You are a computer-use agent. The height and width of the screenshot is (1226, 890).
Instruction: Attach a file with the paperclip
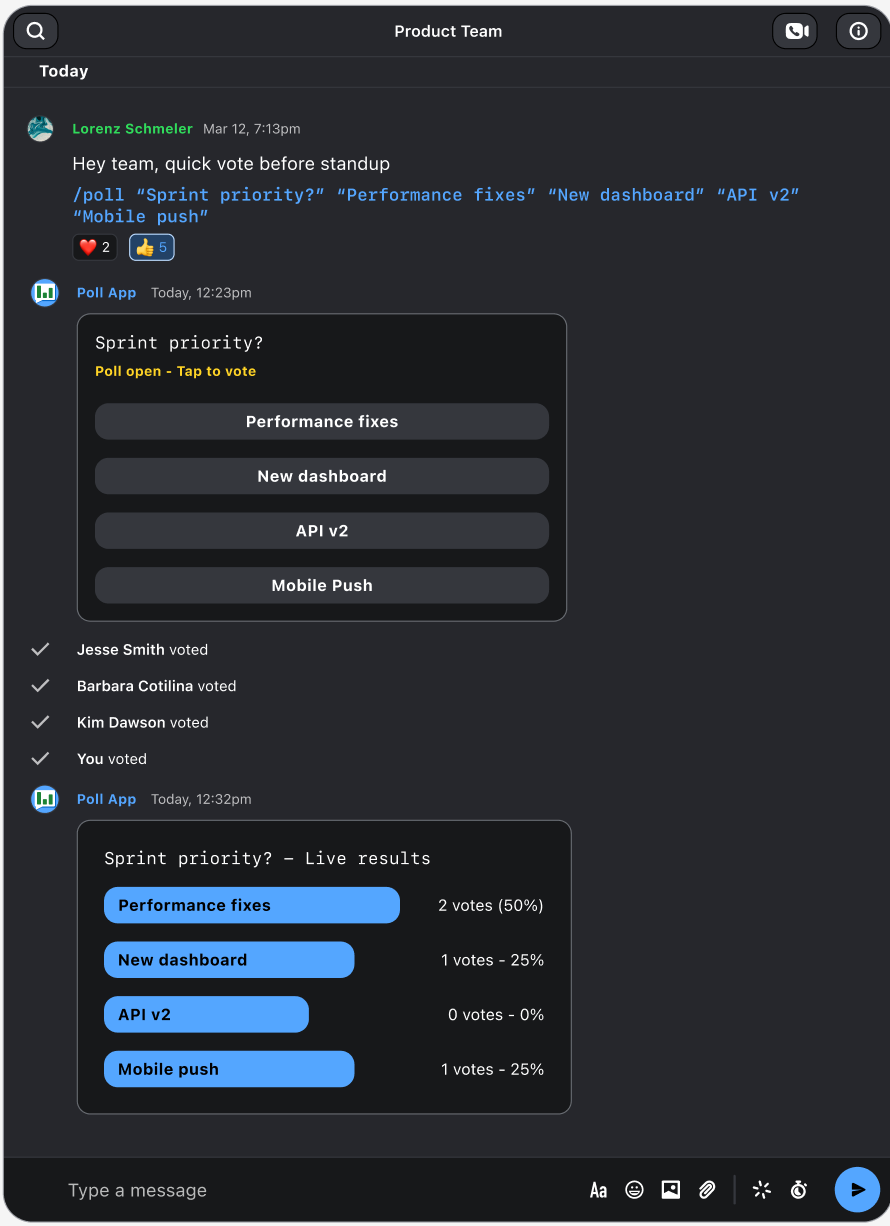coord(707,1190)
